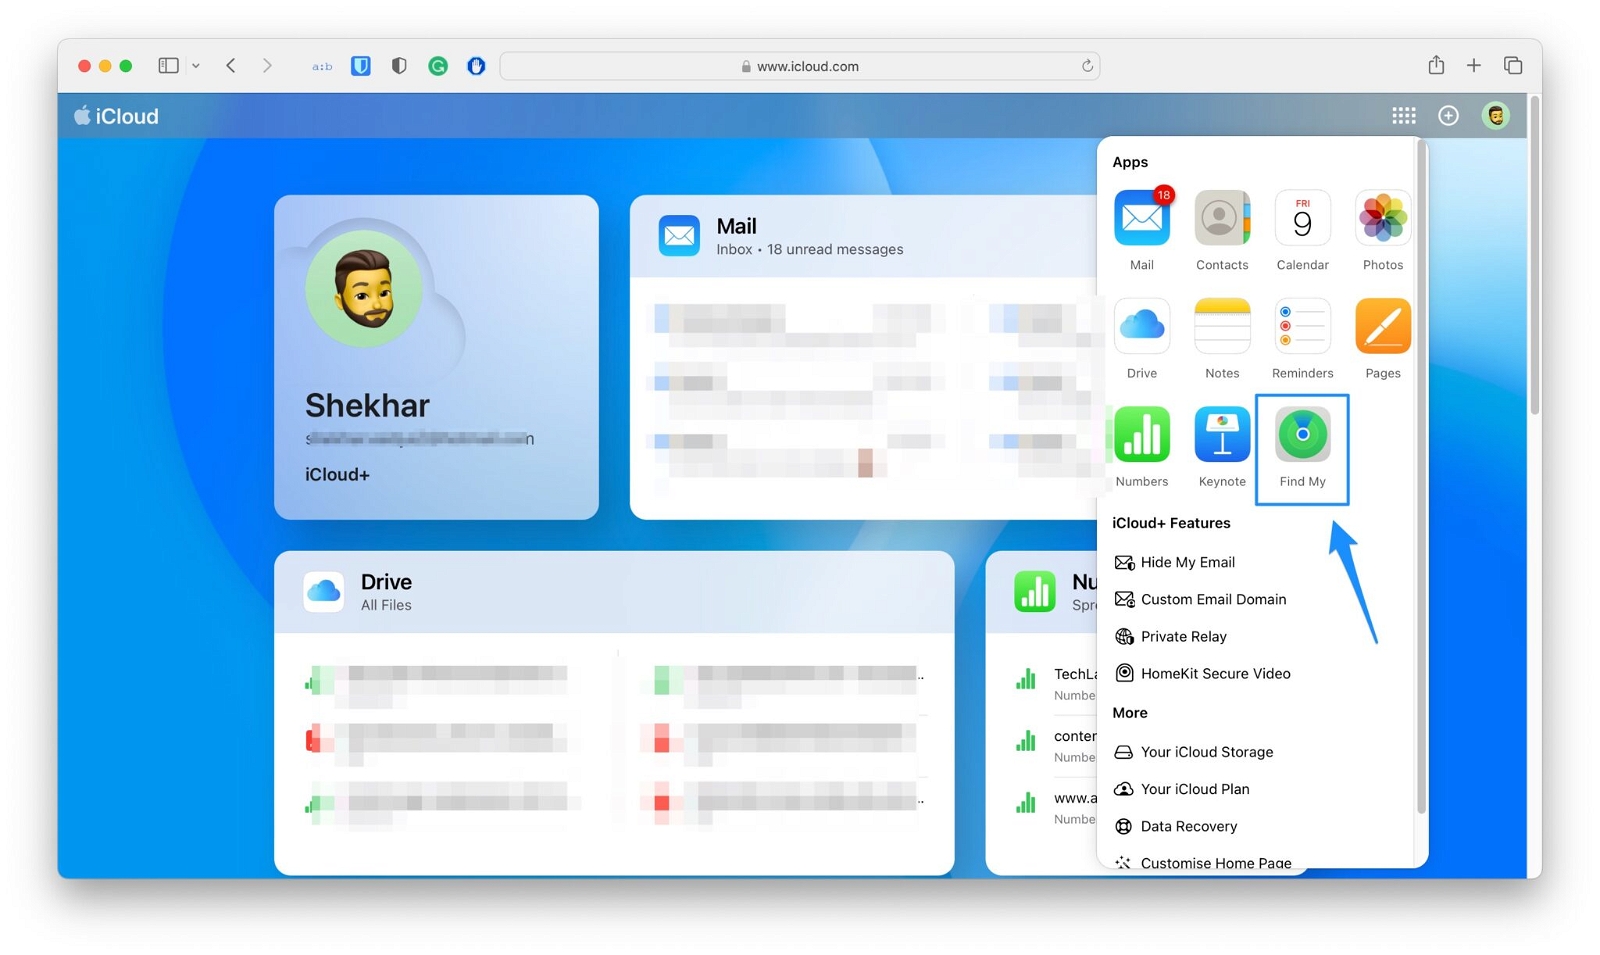The width and height of the screenshot is (1600, 955).
Task: Click the Mail tile envelope icon
Action: pyautogui.click(x=679, y=235)
